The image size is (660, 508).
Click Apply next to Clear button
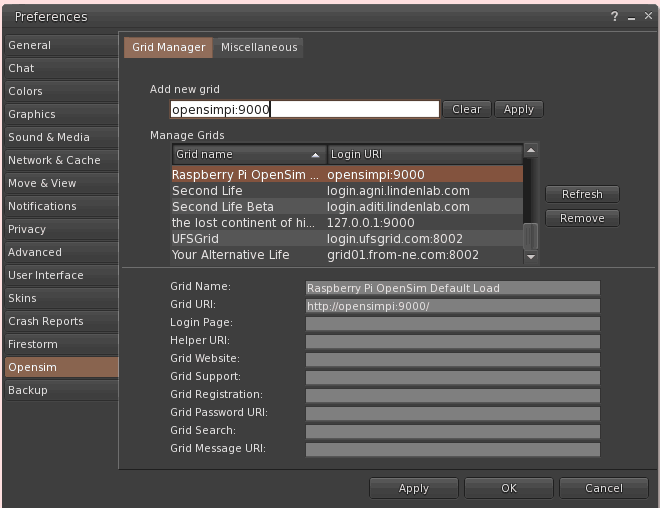[x=519, y=109]
